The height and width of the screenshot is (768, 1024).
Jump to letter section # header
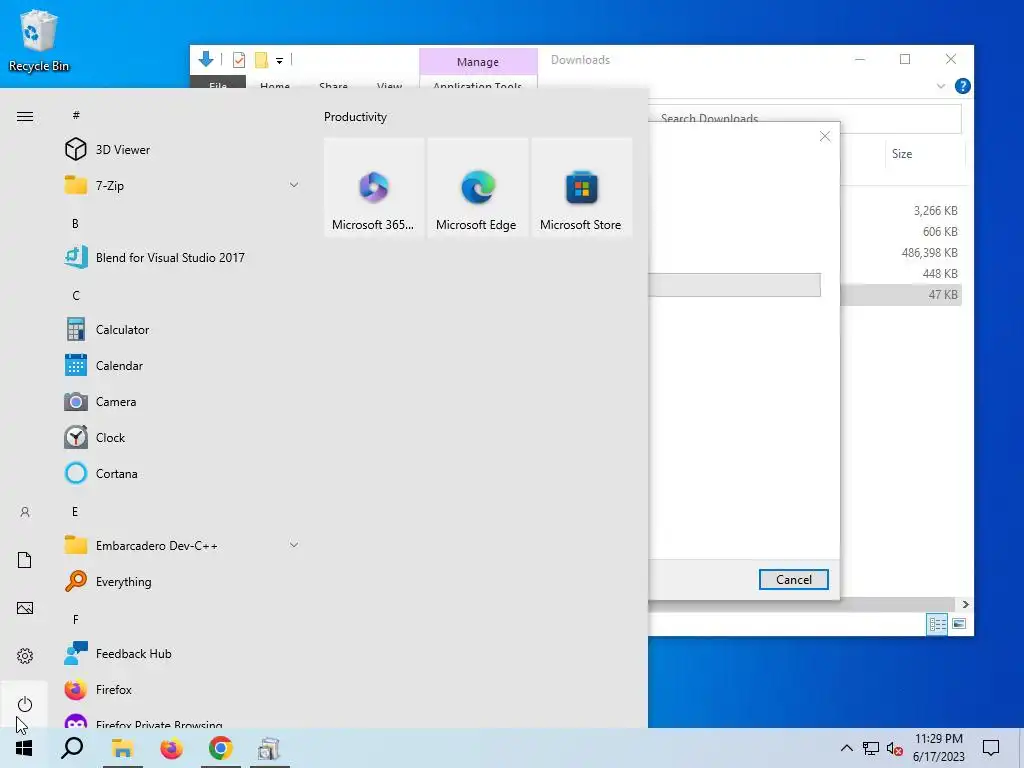coord(76,115)
